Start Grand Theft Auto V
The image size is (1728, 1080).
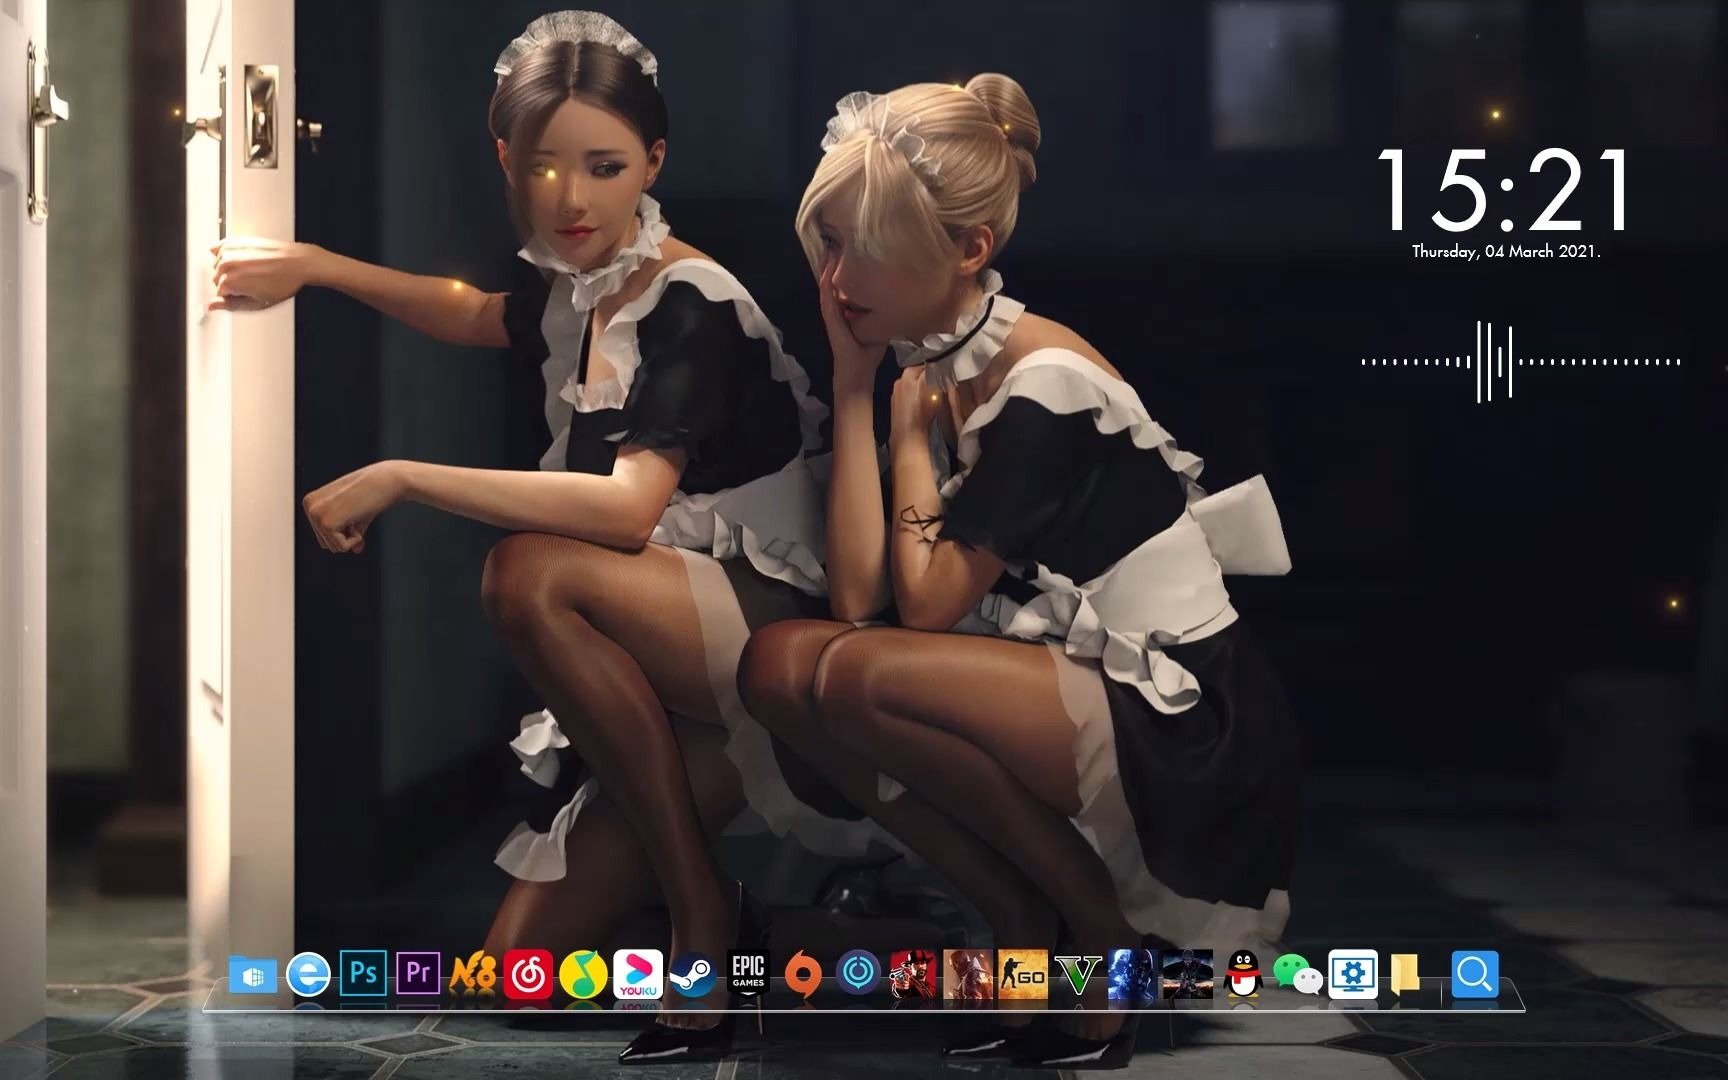1077,974
